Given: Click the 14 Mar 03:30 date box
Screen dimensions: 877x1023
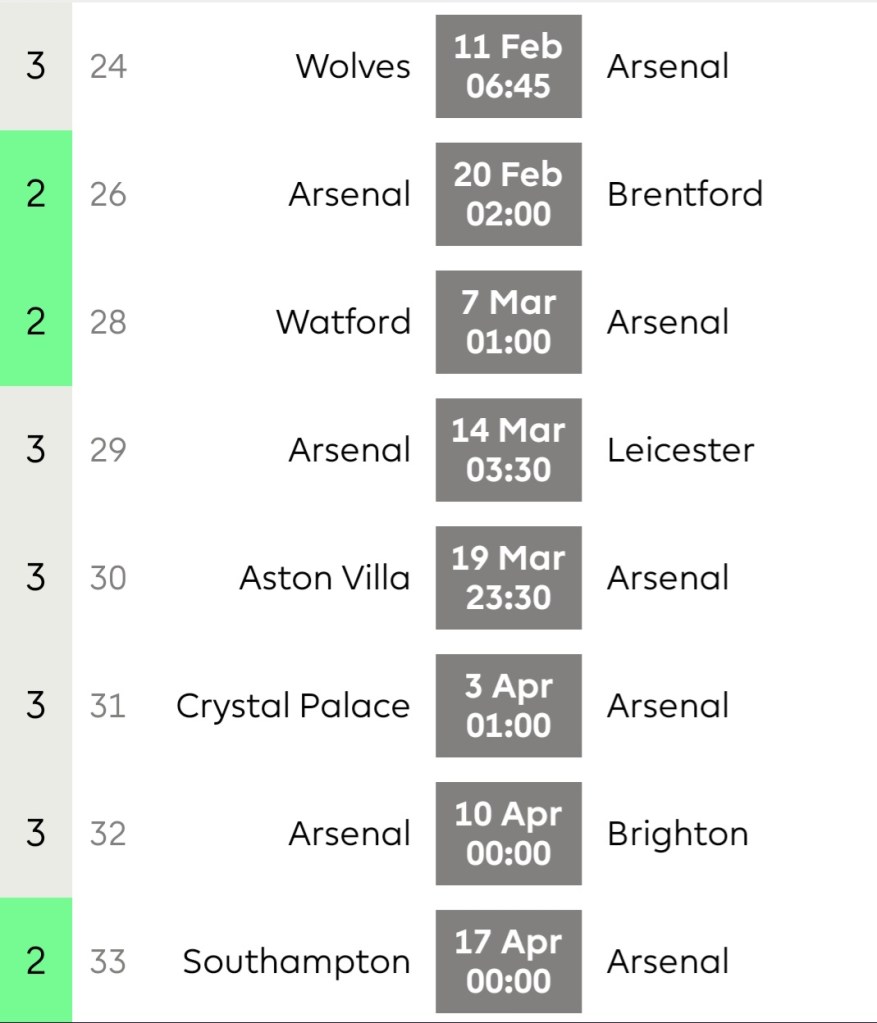Looking at the screenshot, I should (x=508, y=450).
